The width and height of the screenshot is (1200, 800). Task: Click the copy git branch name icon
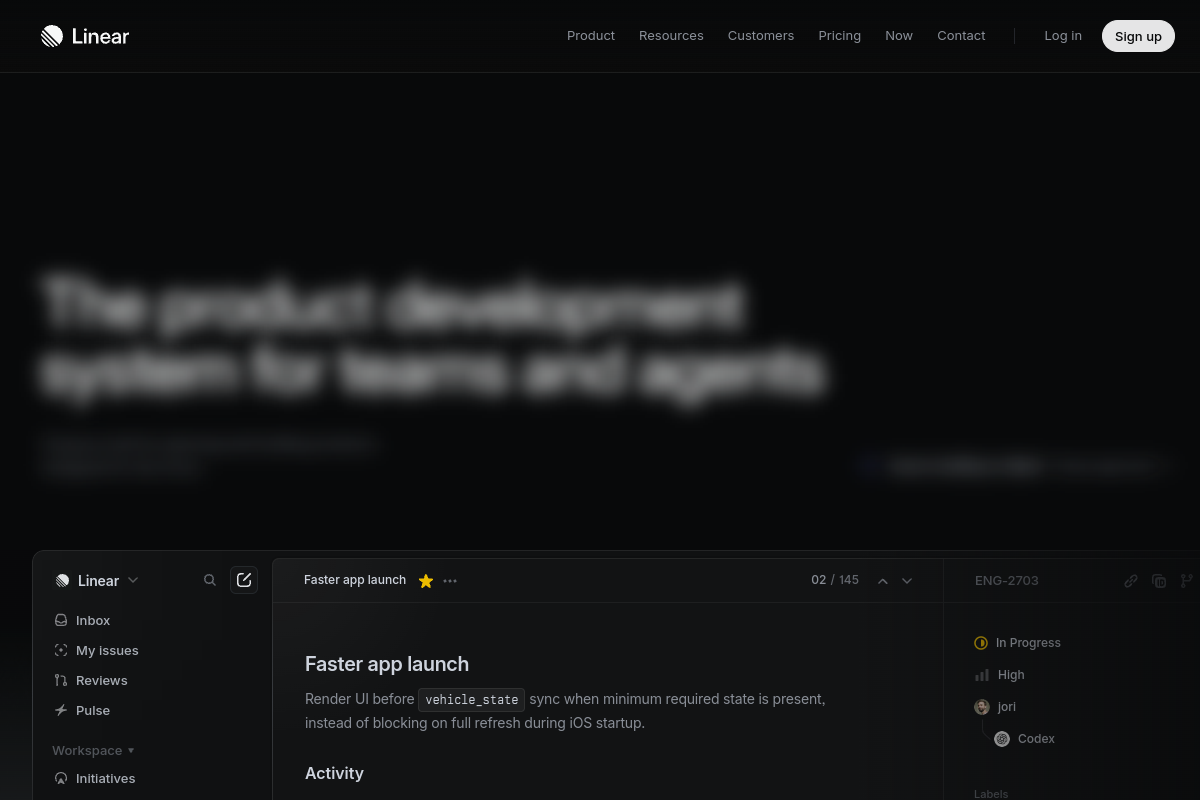1187,580
